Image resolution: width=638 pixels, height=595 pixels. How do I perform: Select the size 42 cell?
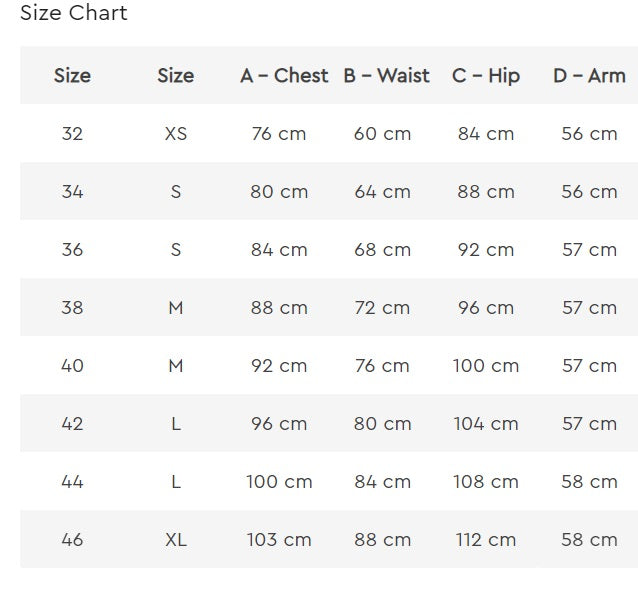click(x=72, y=424)
